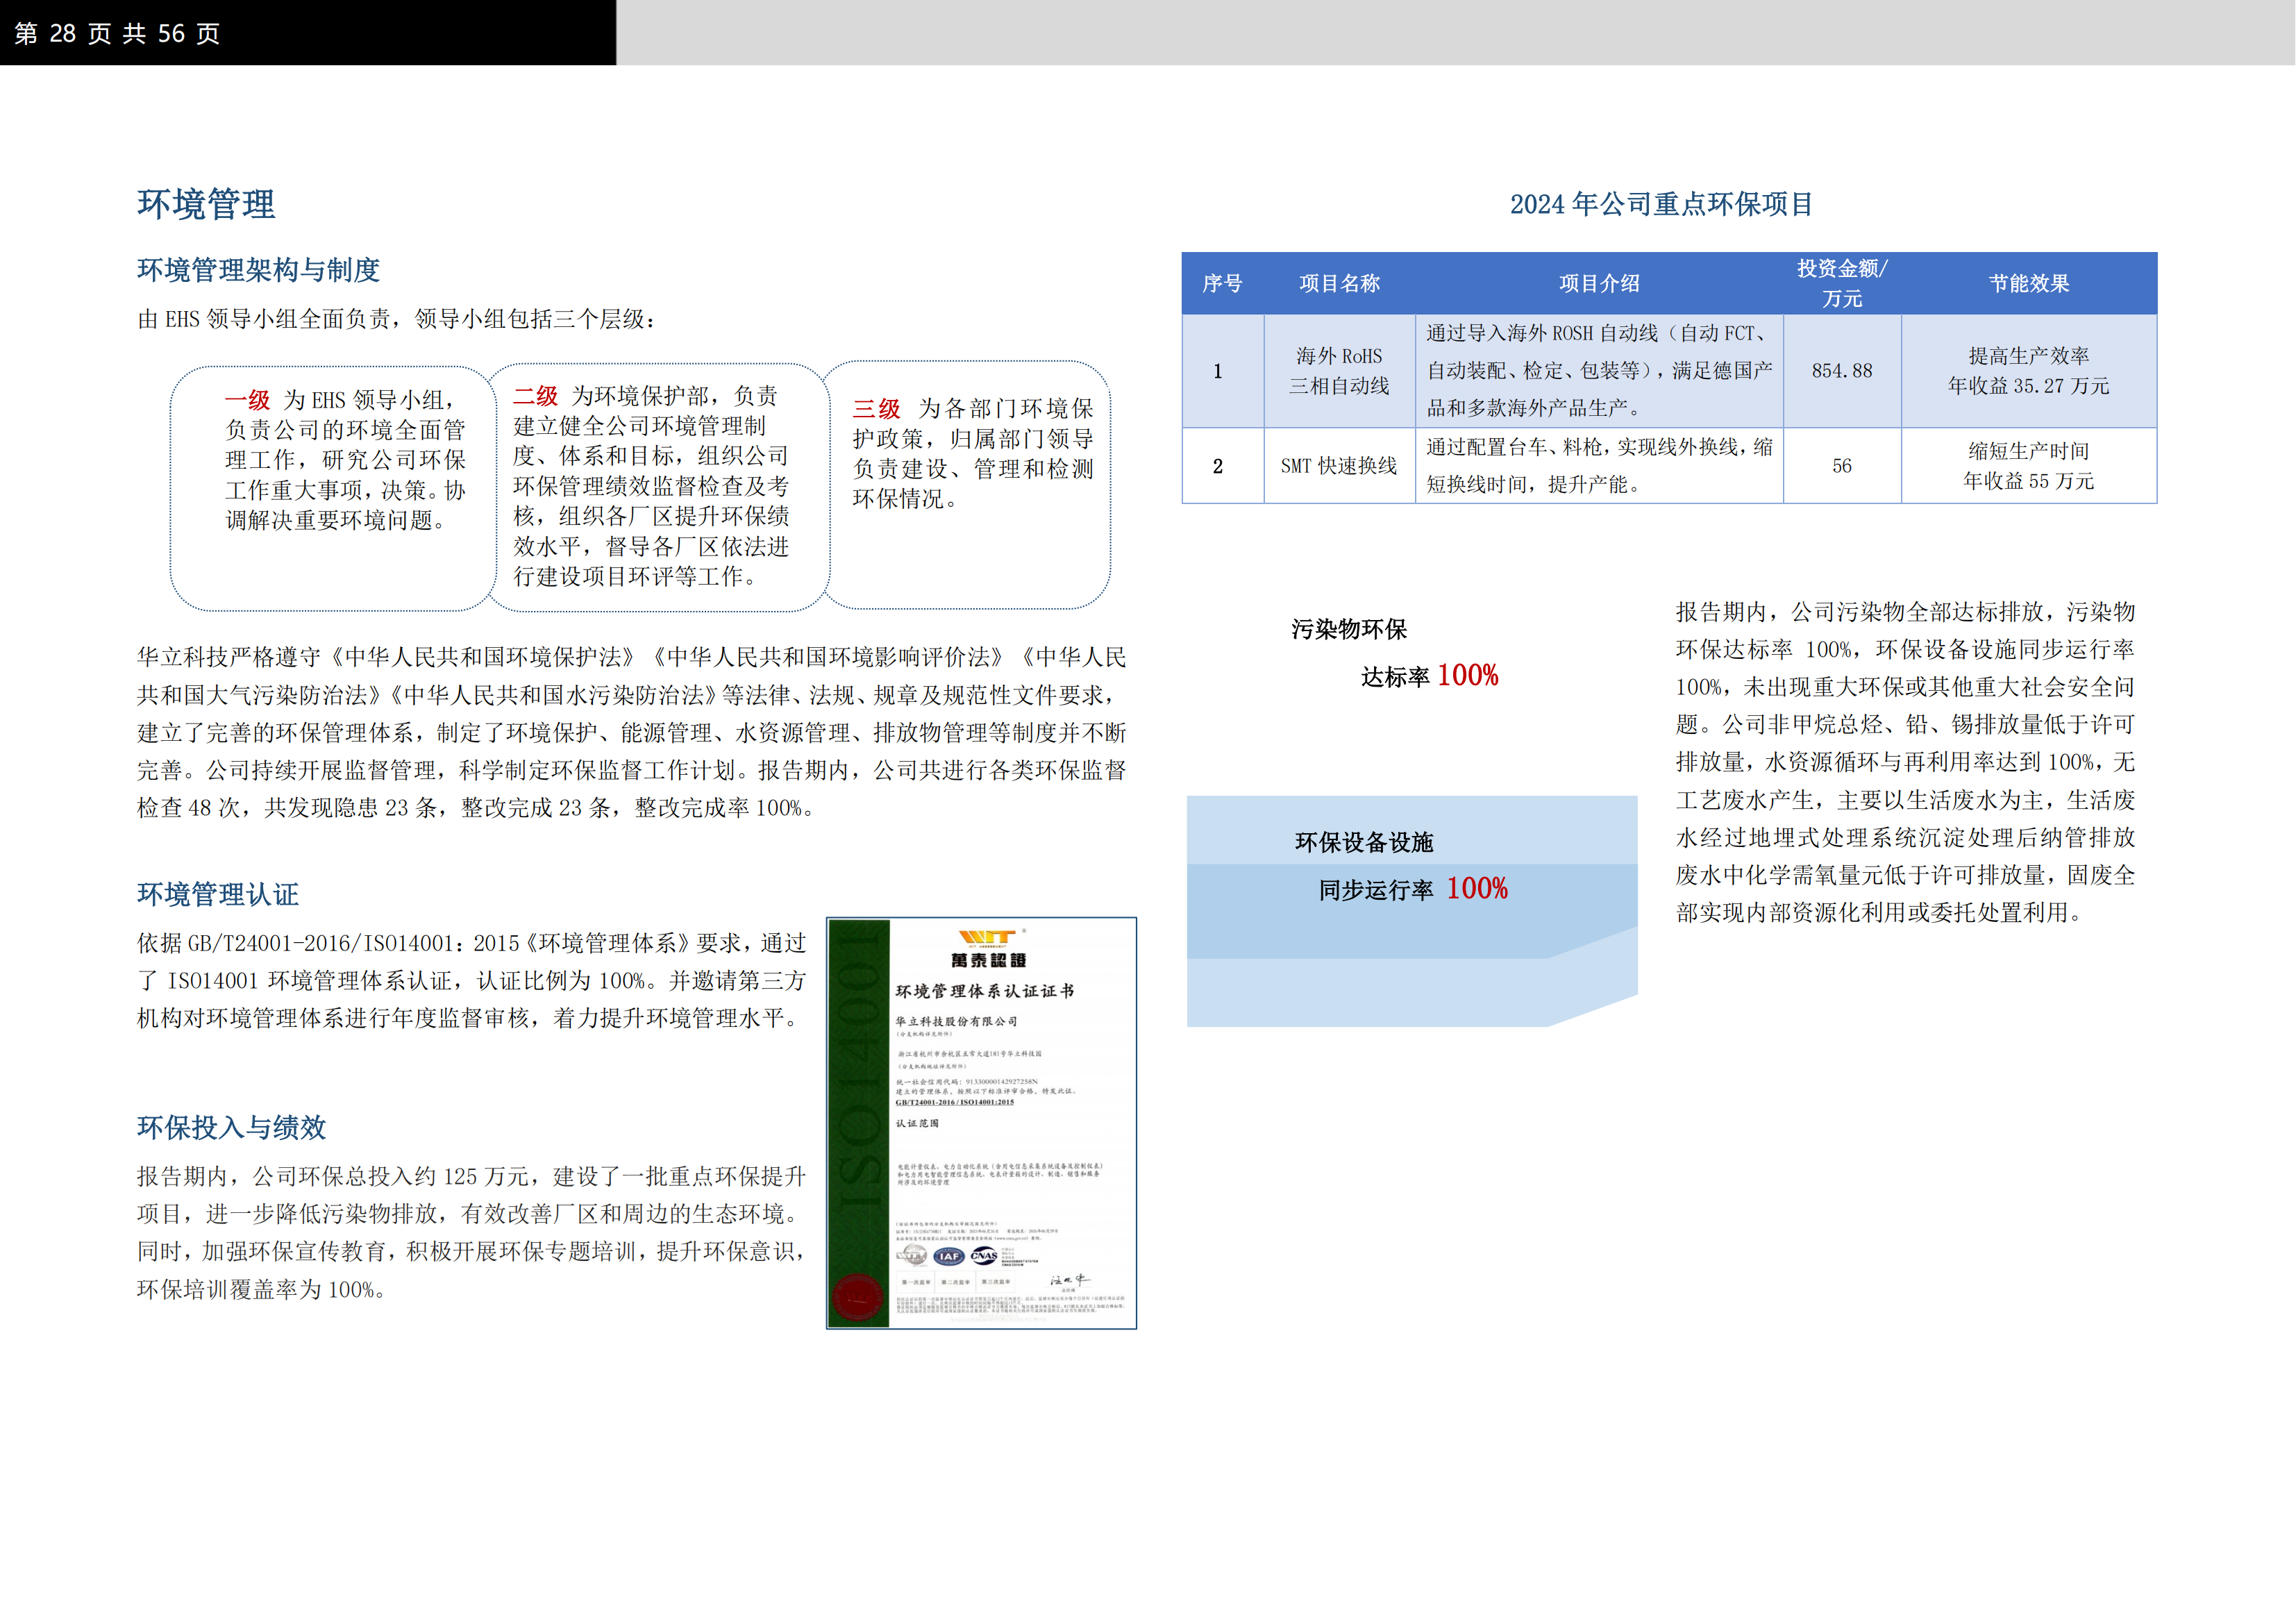Click the 一级 red label
Viewport: 2296px width, 1624px height.
pyautogui.click(x=247, y=400)
